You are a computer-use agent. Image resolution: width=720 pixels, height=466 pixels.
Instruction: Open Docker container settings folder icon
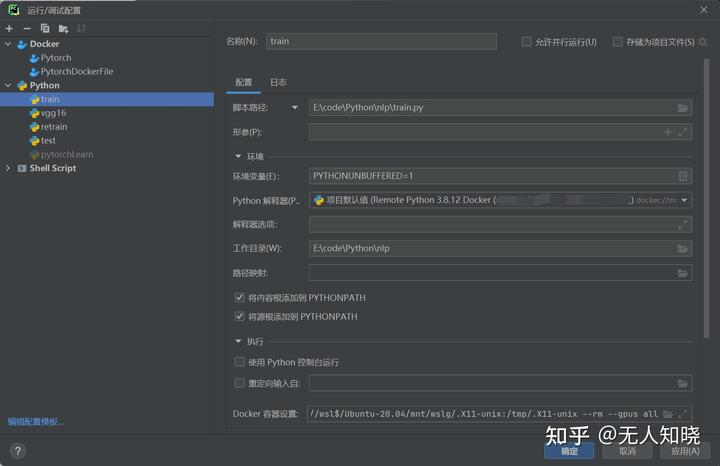tap(668, 414)
